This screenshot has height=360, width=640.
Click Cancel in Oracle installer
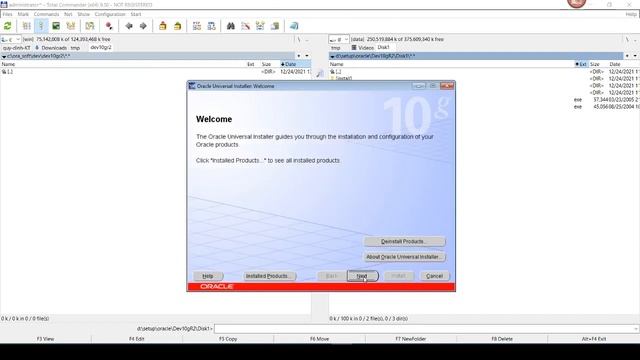434,276
